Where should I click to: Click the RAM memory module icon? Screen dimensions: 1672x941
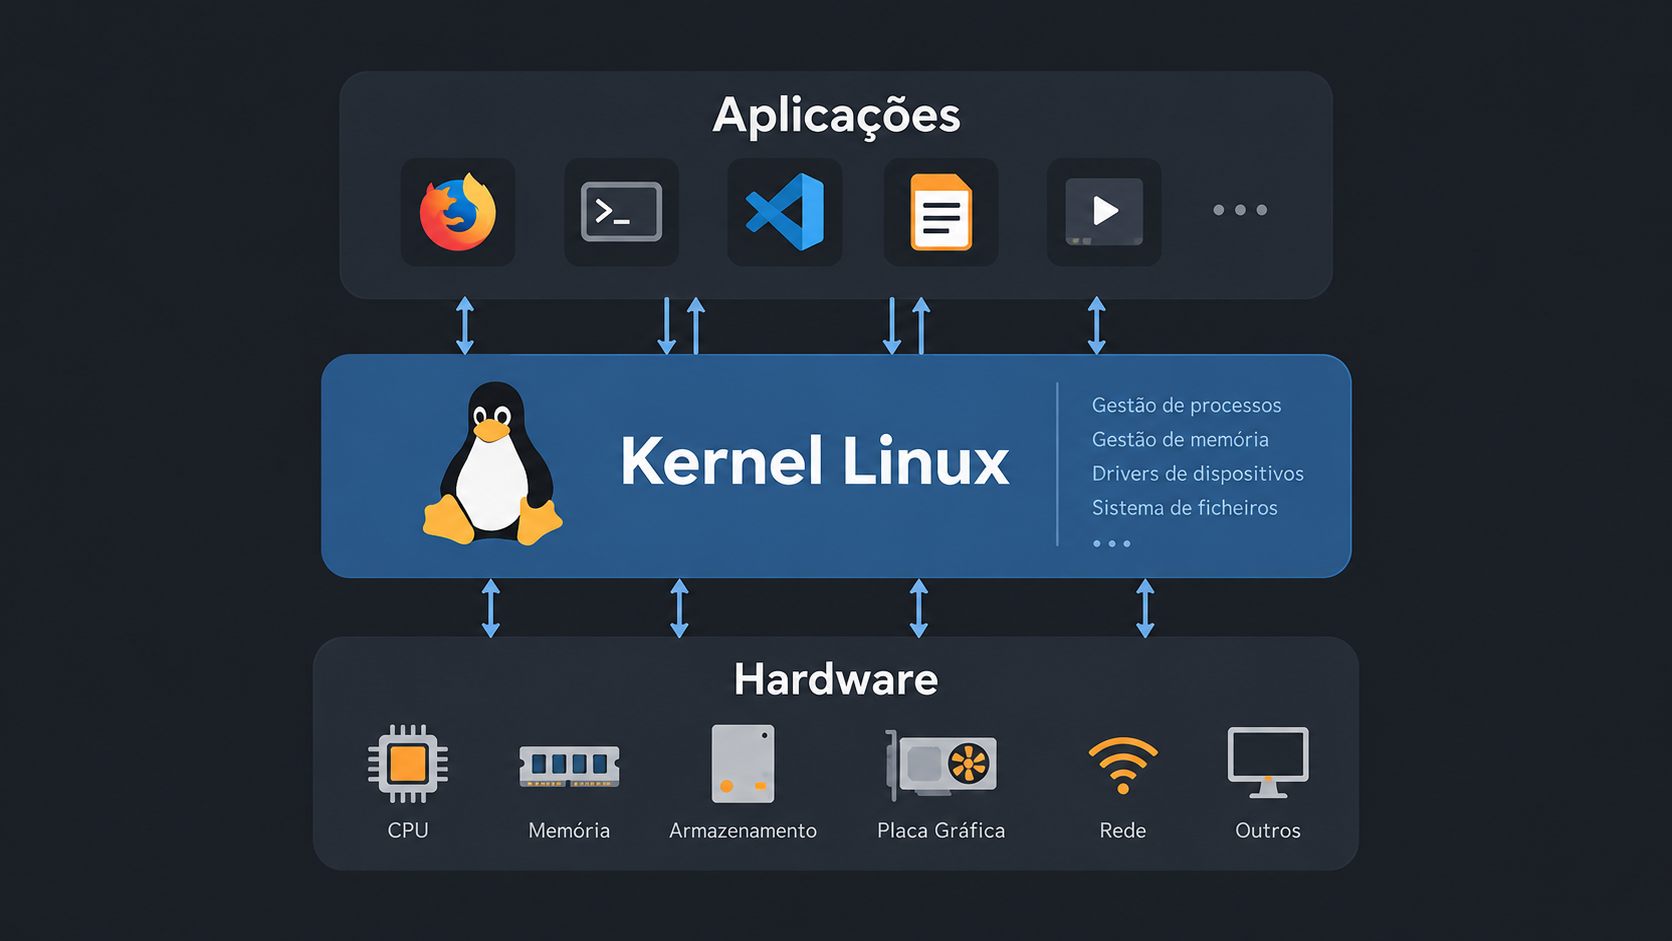point(569,766)
